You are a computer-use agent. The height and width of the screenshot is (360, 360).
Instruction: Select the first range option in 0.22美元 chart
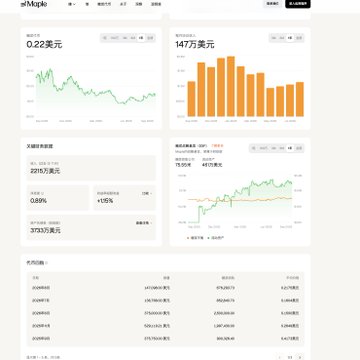(x=105, y=38)
